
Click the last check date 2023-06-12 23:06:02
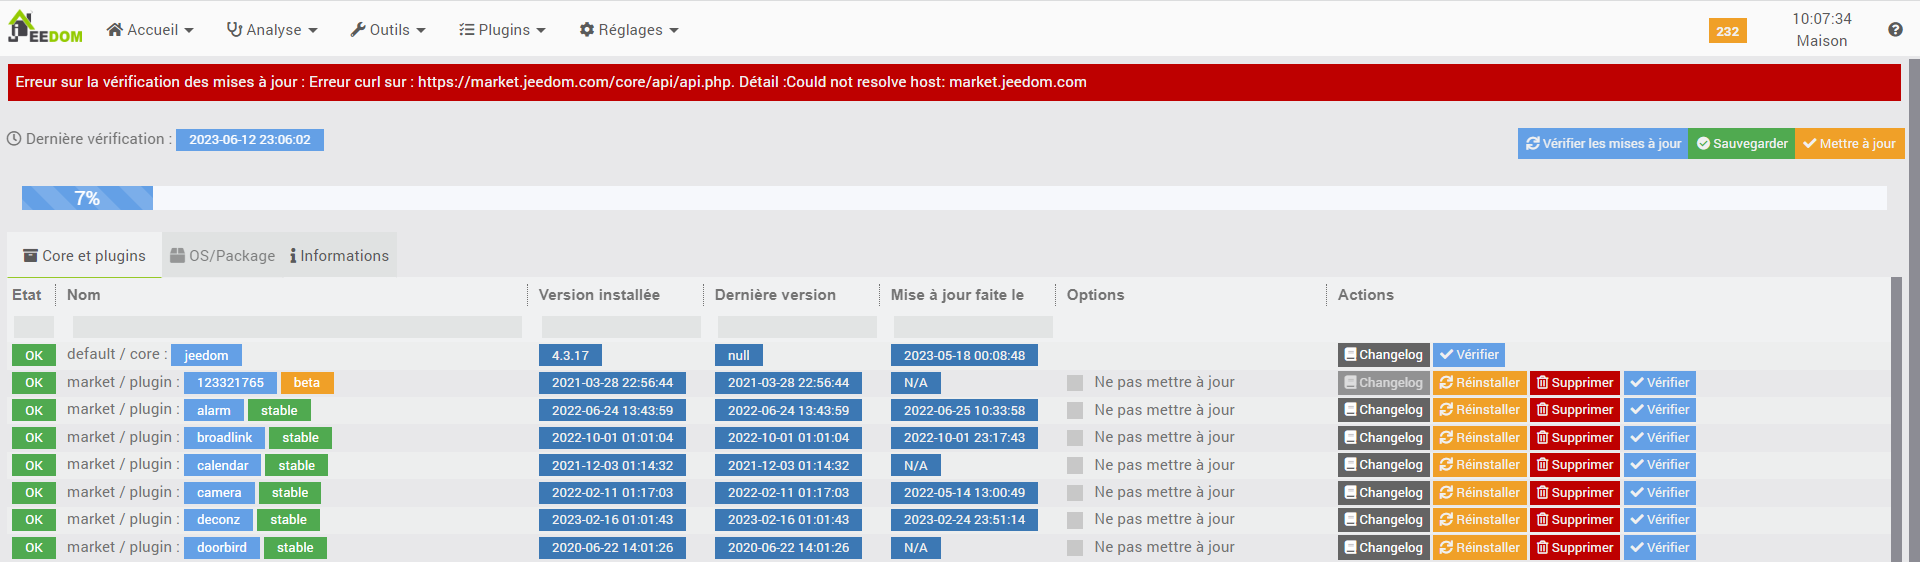[x=250, y=140]
